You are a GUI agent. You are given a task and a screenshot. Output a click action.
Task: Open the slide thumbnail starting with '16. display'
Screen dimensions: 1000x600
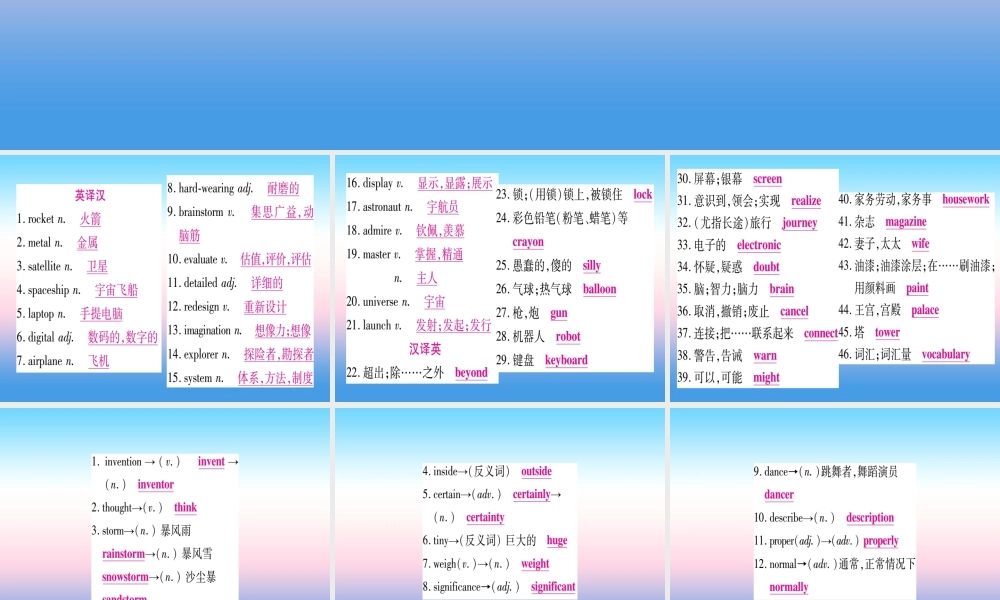coord(499,278)
